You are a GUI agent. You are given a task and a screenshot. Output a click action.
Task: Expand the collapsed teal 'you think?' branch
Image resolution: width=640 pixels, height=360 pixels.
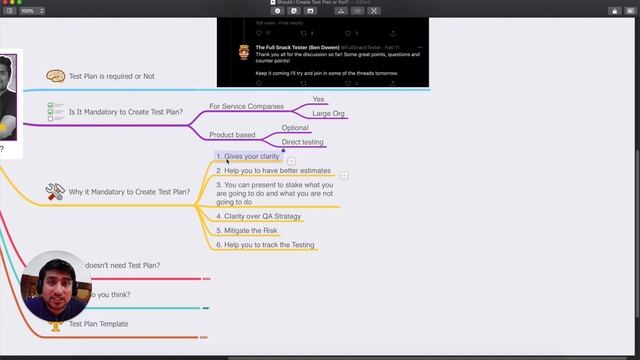click(x=206, y=308)
